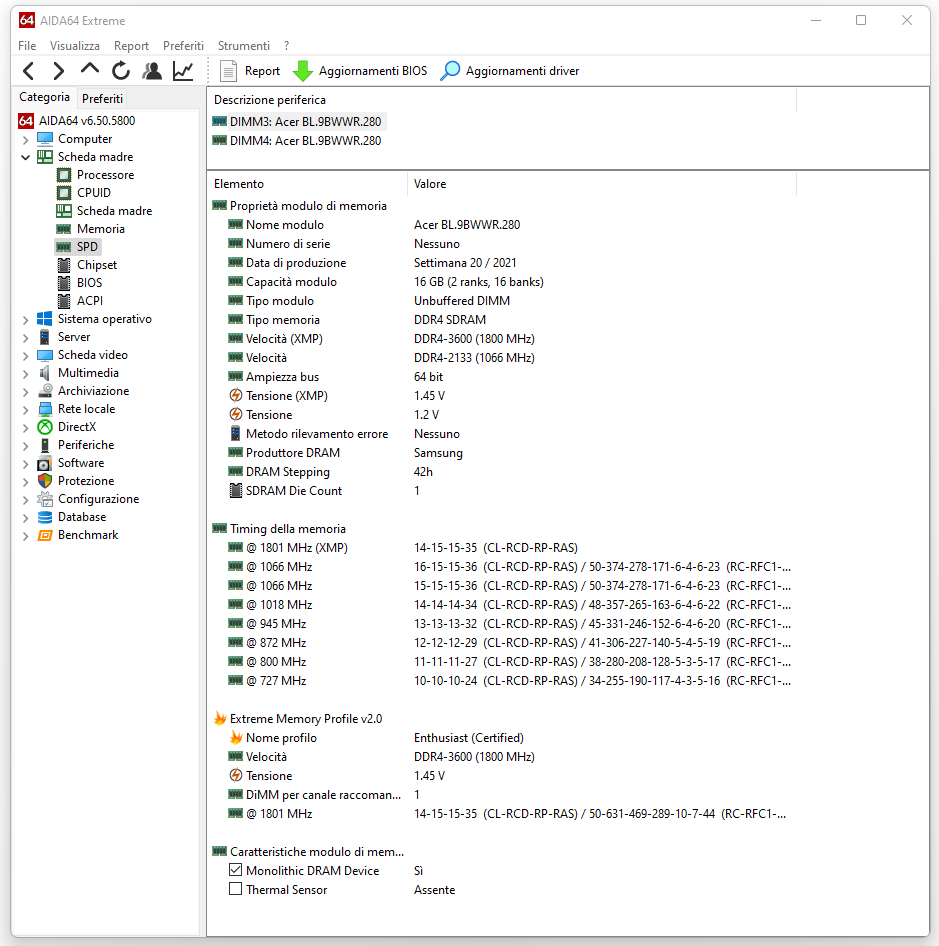Screen dimensions: 939x946
Task: Click the Benchmark icon in the tree
Action: point(45,535)
